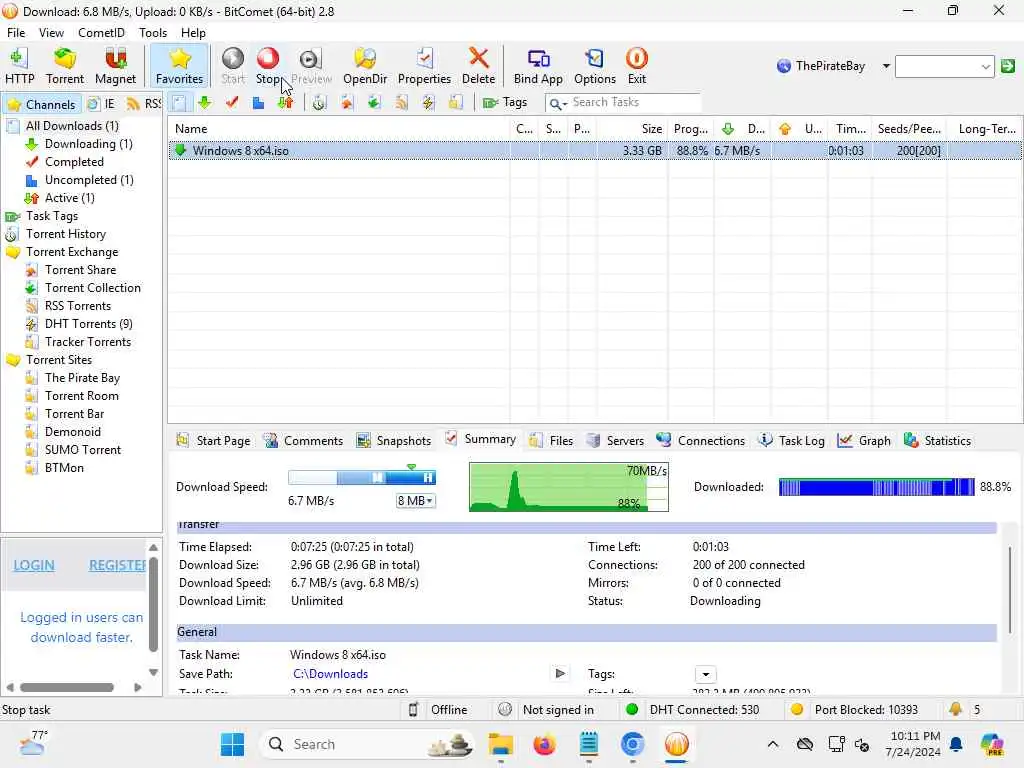Image resolution: width=1024 pixels, height=768 pixels.
Task: Add a Magnet link from the toolbar
Action: [x=115, y=66]
